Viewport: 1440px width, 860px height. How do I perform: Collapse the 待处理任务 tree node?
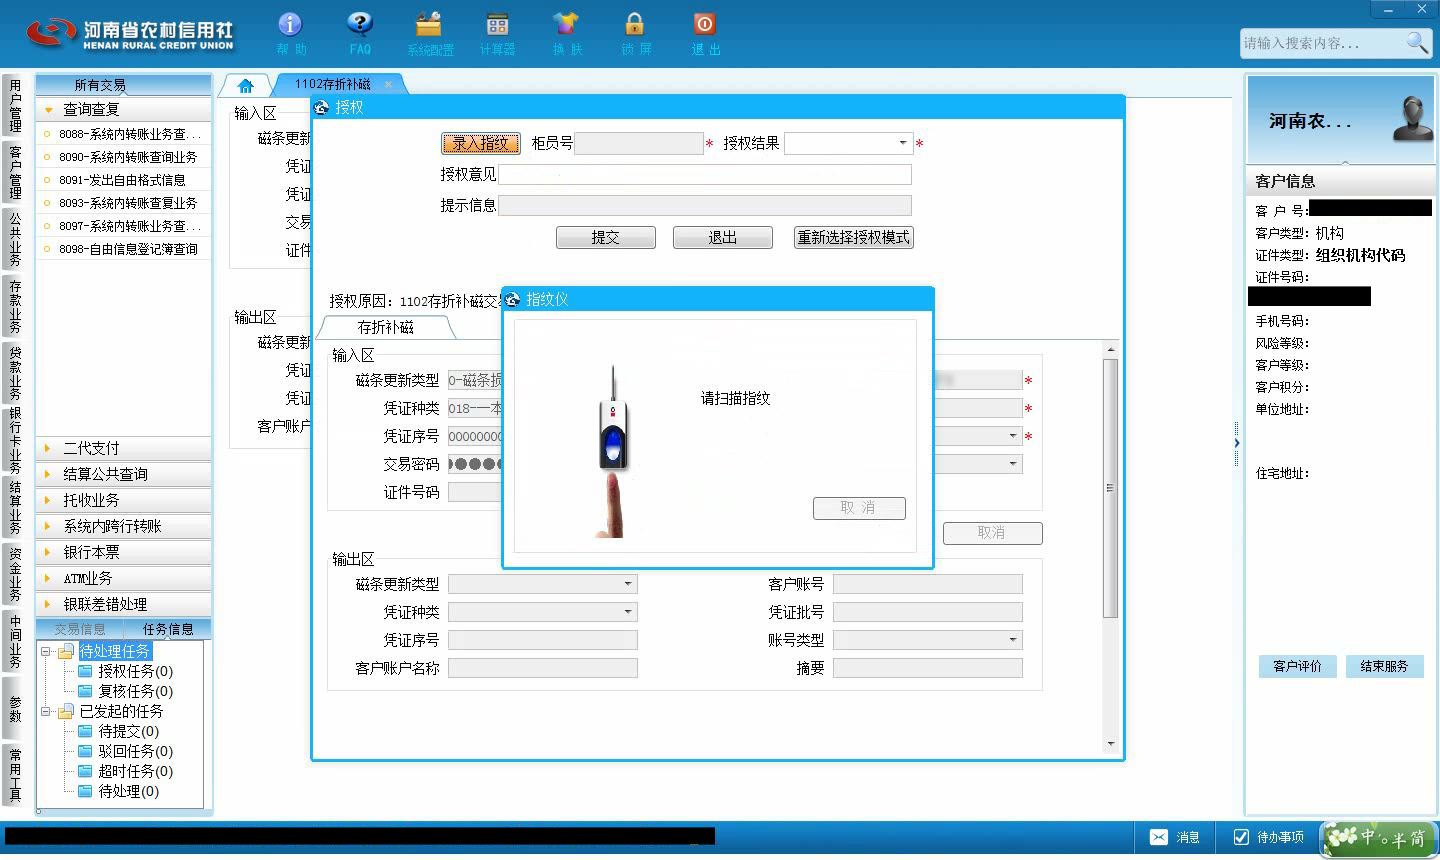coord(46,651)
